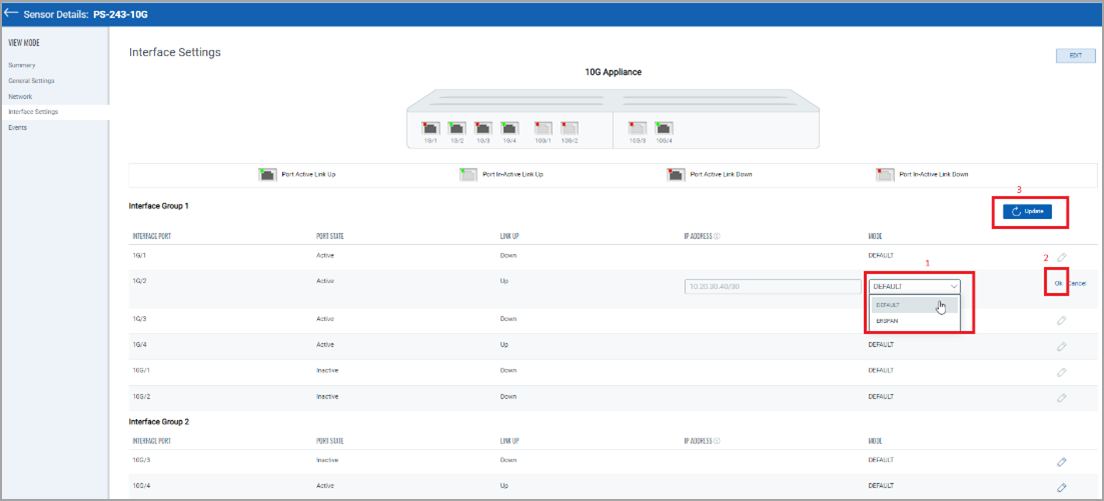Click info icon beside Group 1 IP ADDRESS

pos(718,237)
